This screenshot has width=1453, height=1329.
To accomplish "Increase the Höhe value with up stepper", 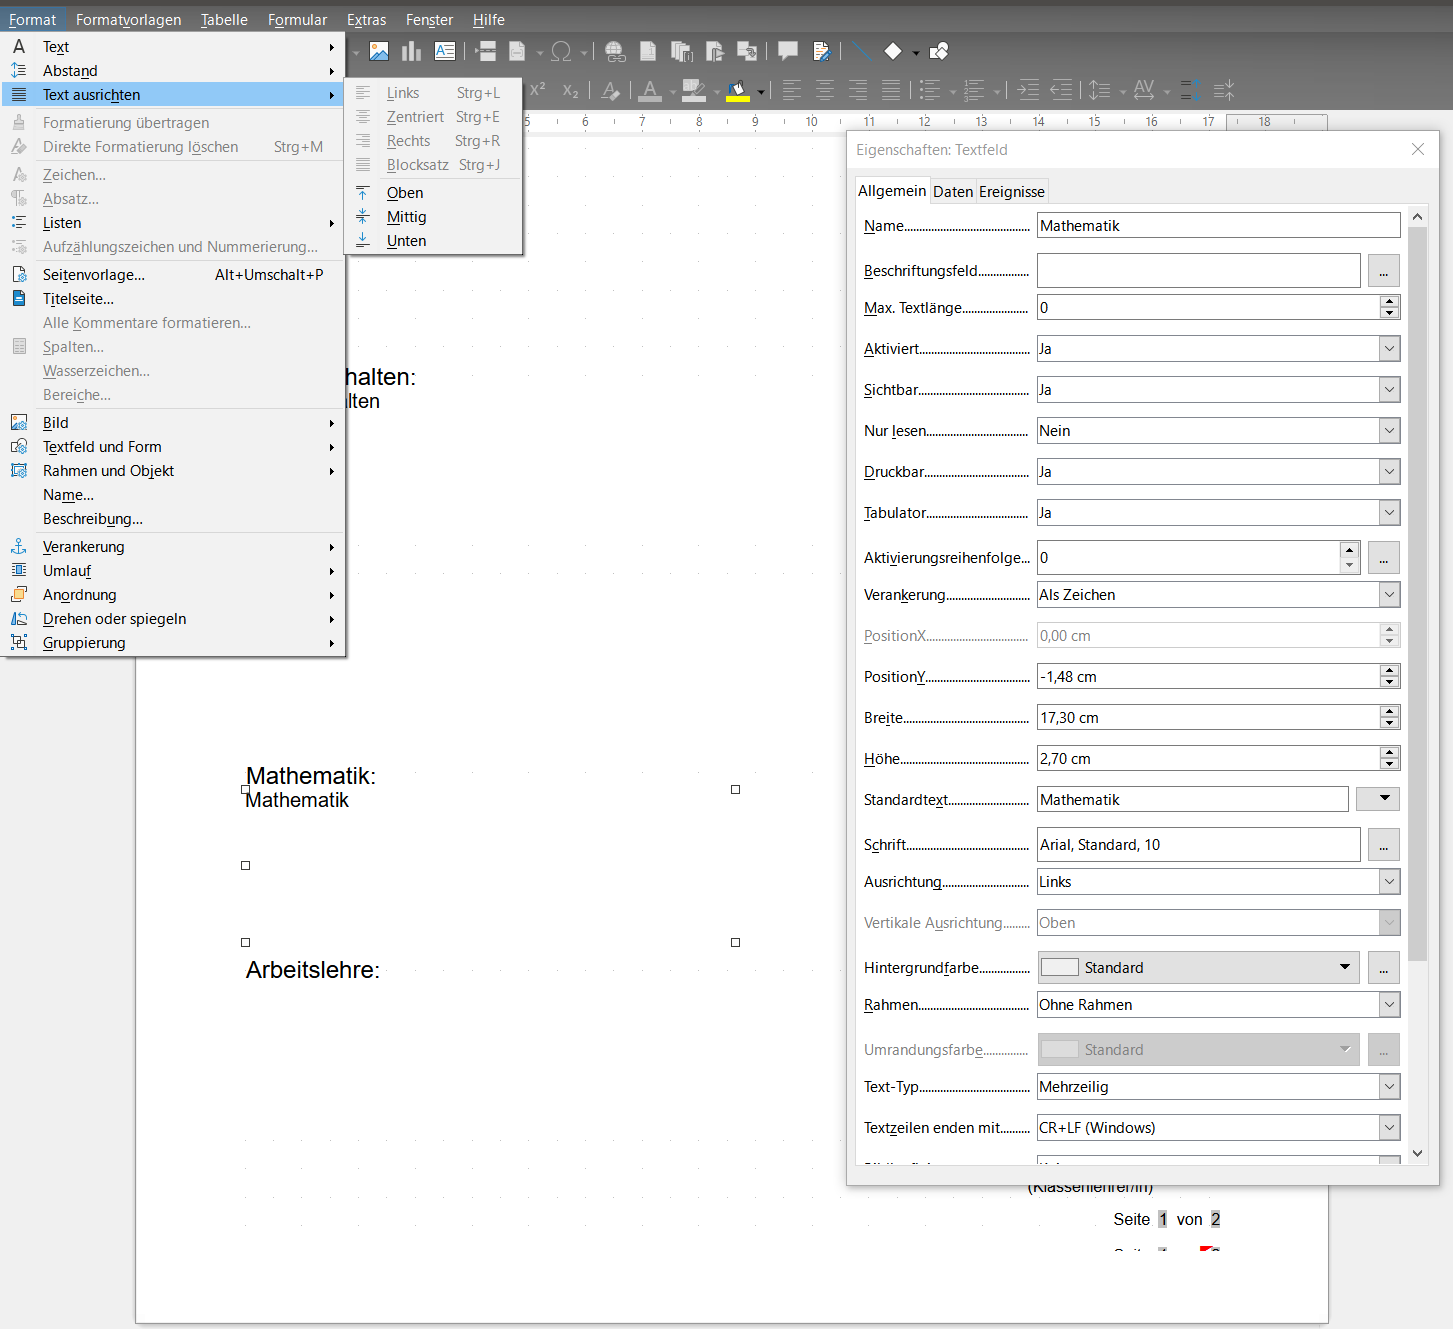I will [1389, 753].
